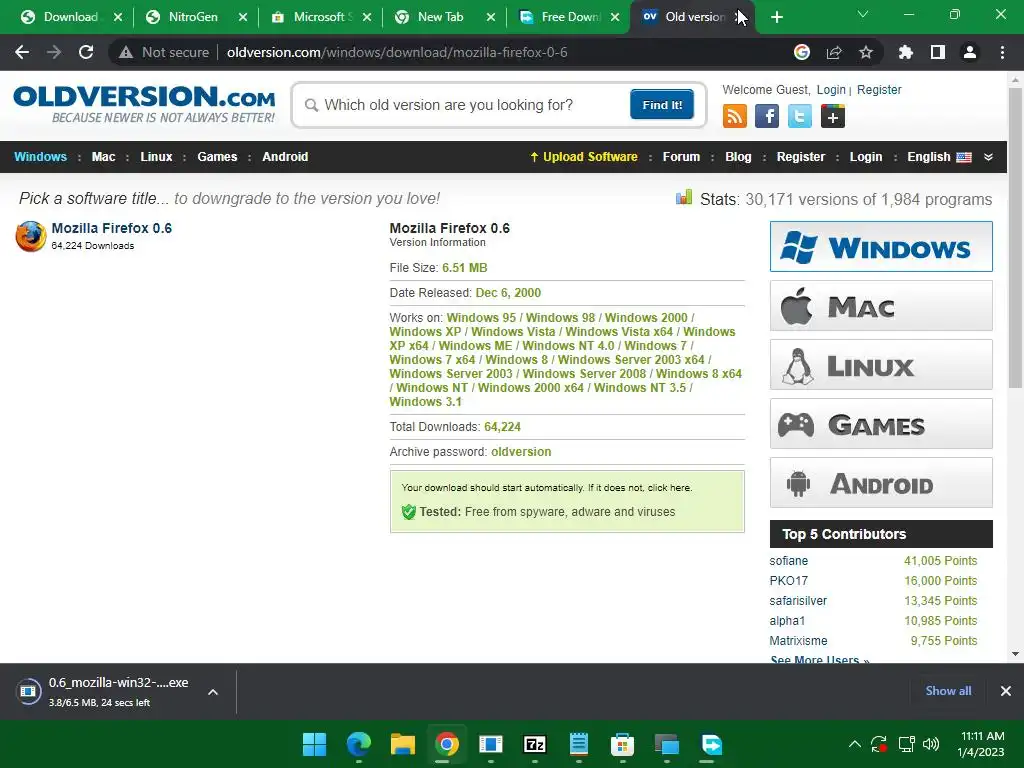
Task: Open File Explorer from the taskbar
Action: (403, 744)
